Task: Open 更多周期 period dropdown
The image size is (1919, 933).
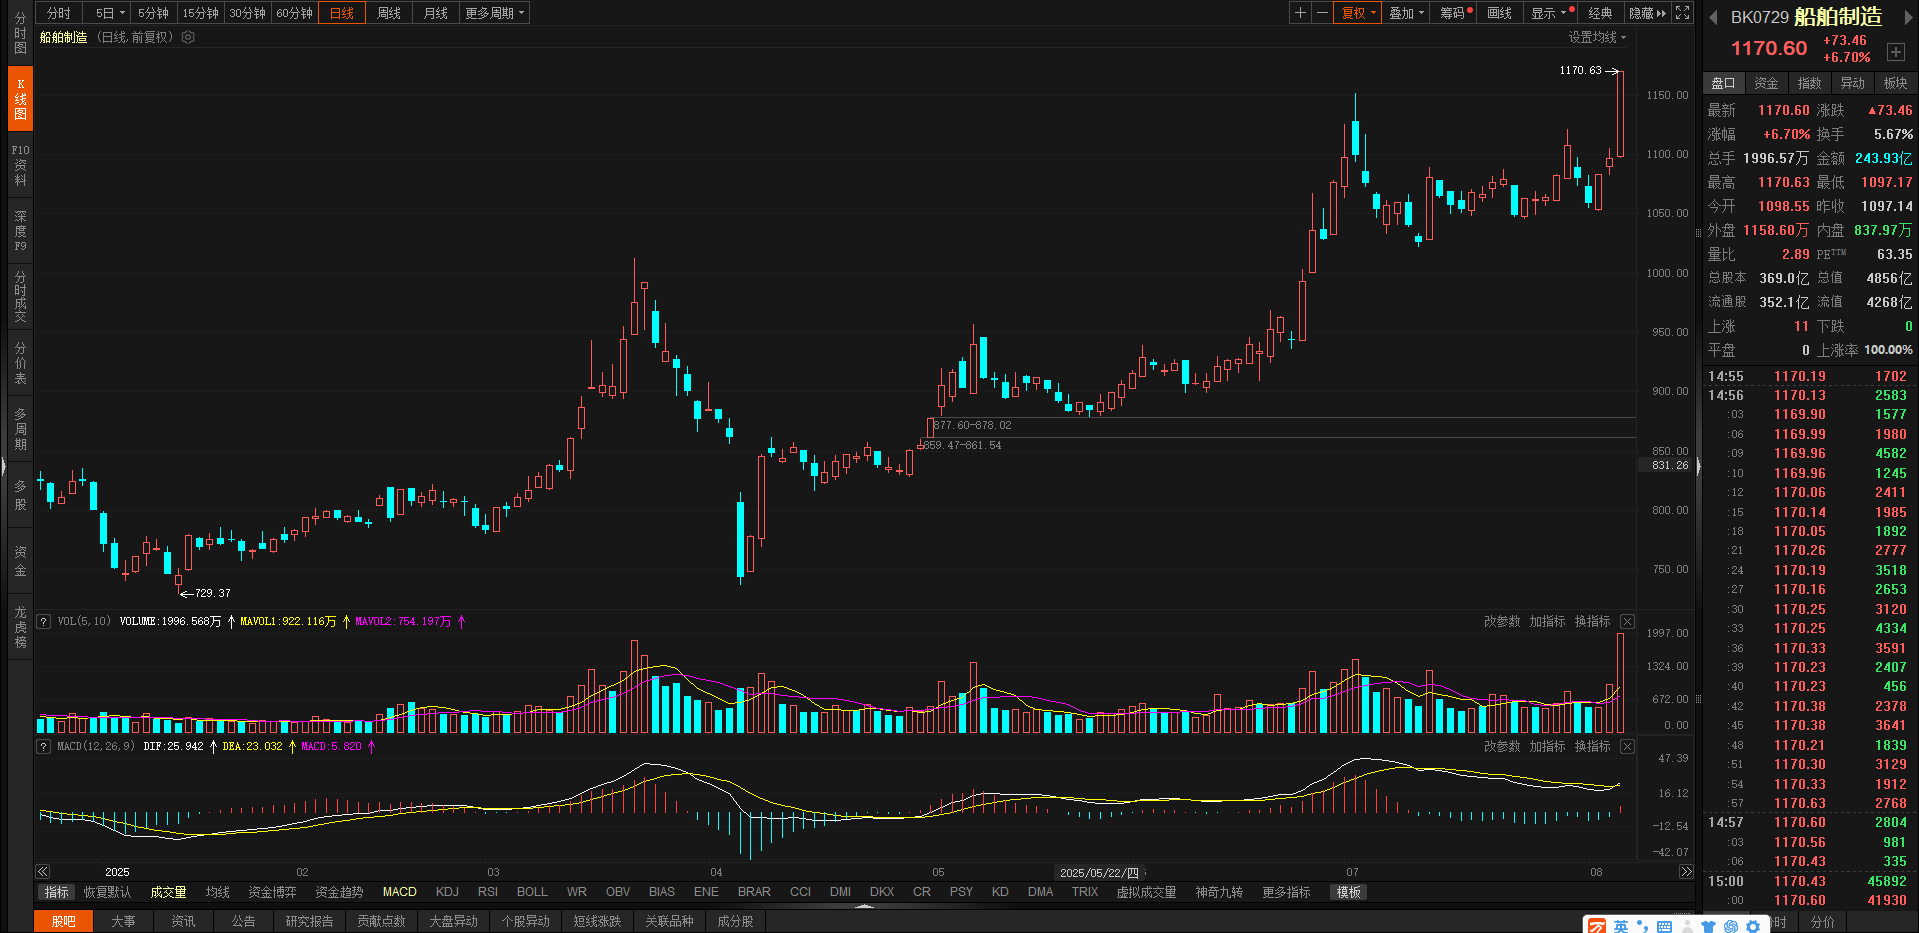Action: tap(494, 13)
